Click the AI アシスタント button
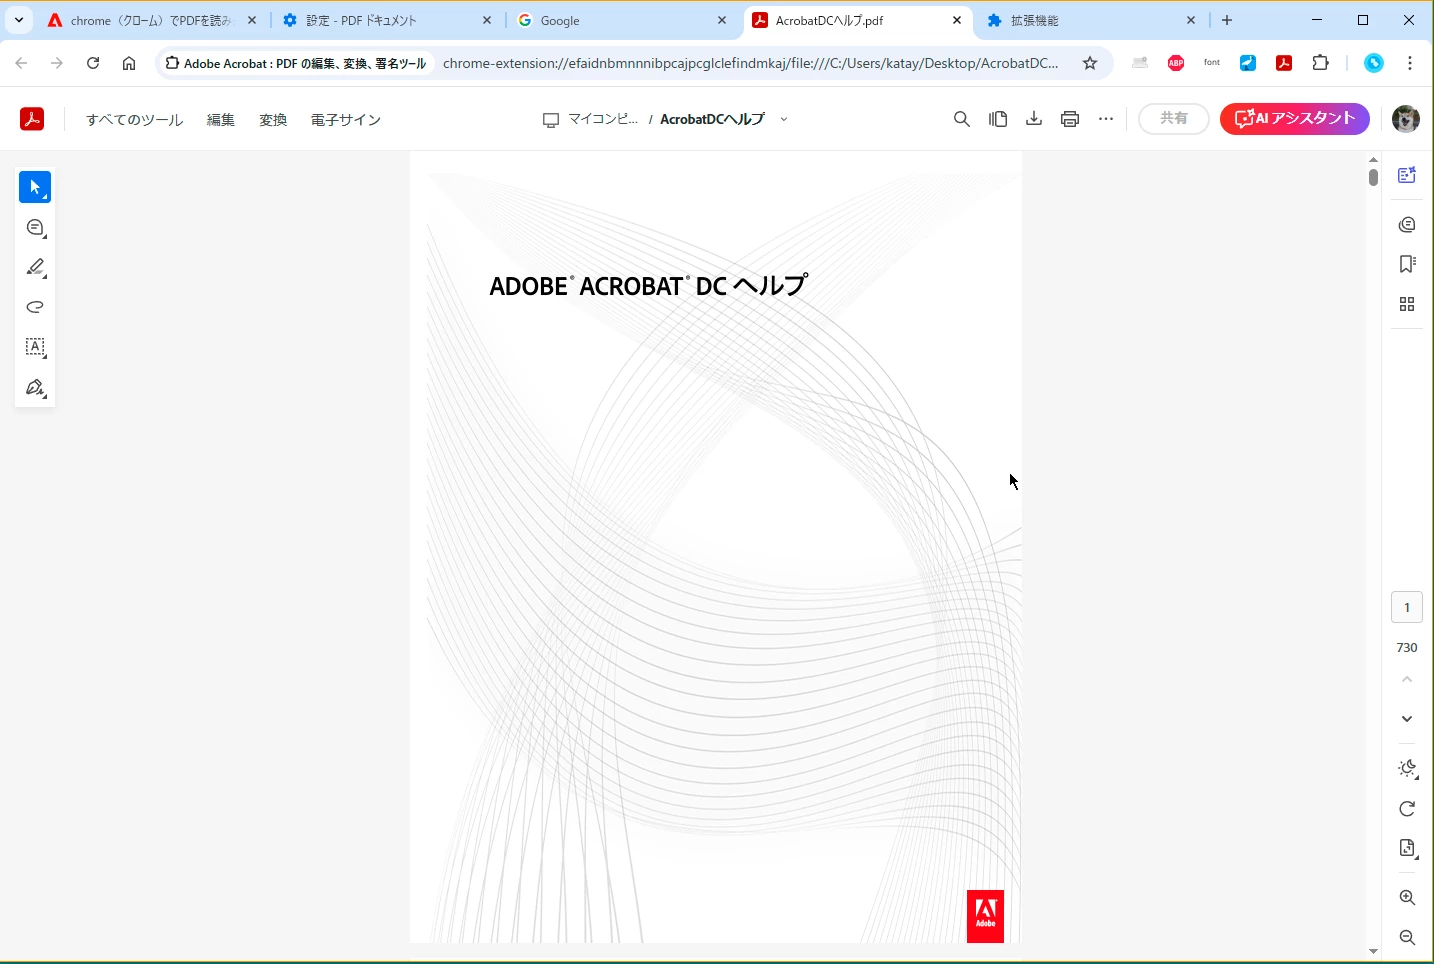 pos(1295,118)
